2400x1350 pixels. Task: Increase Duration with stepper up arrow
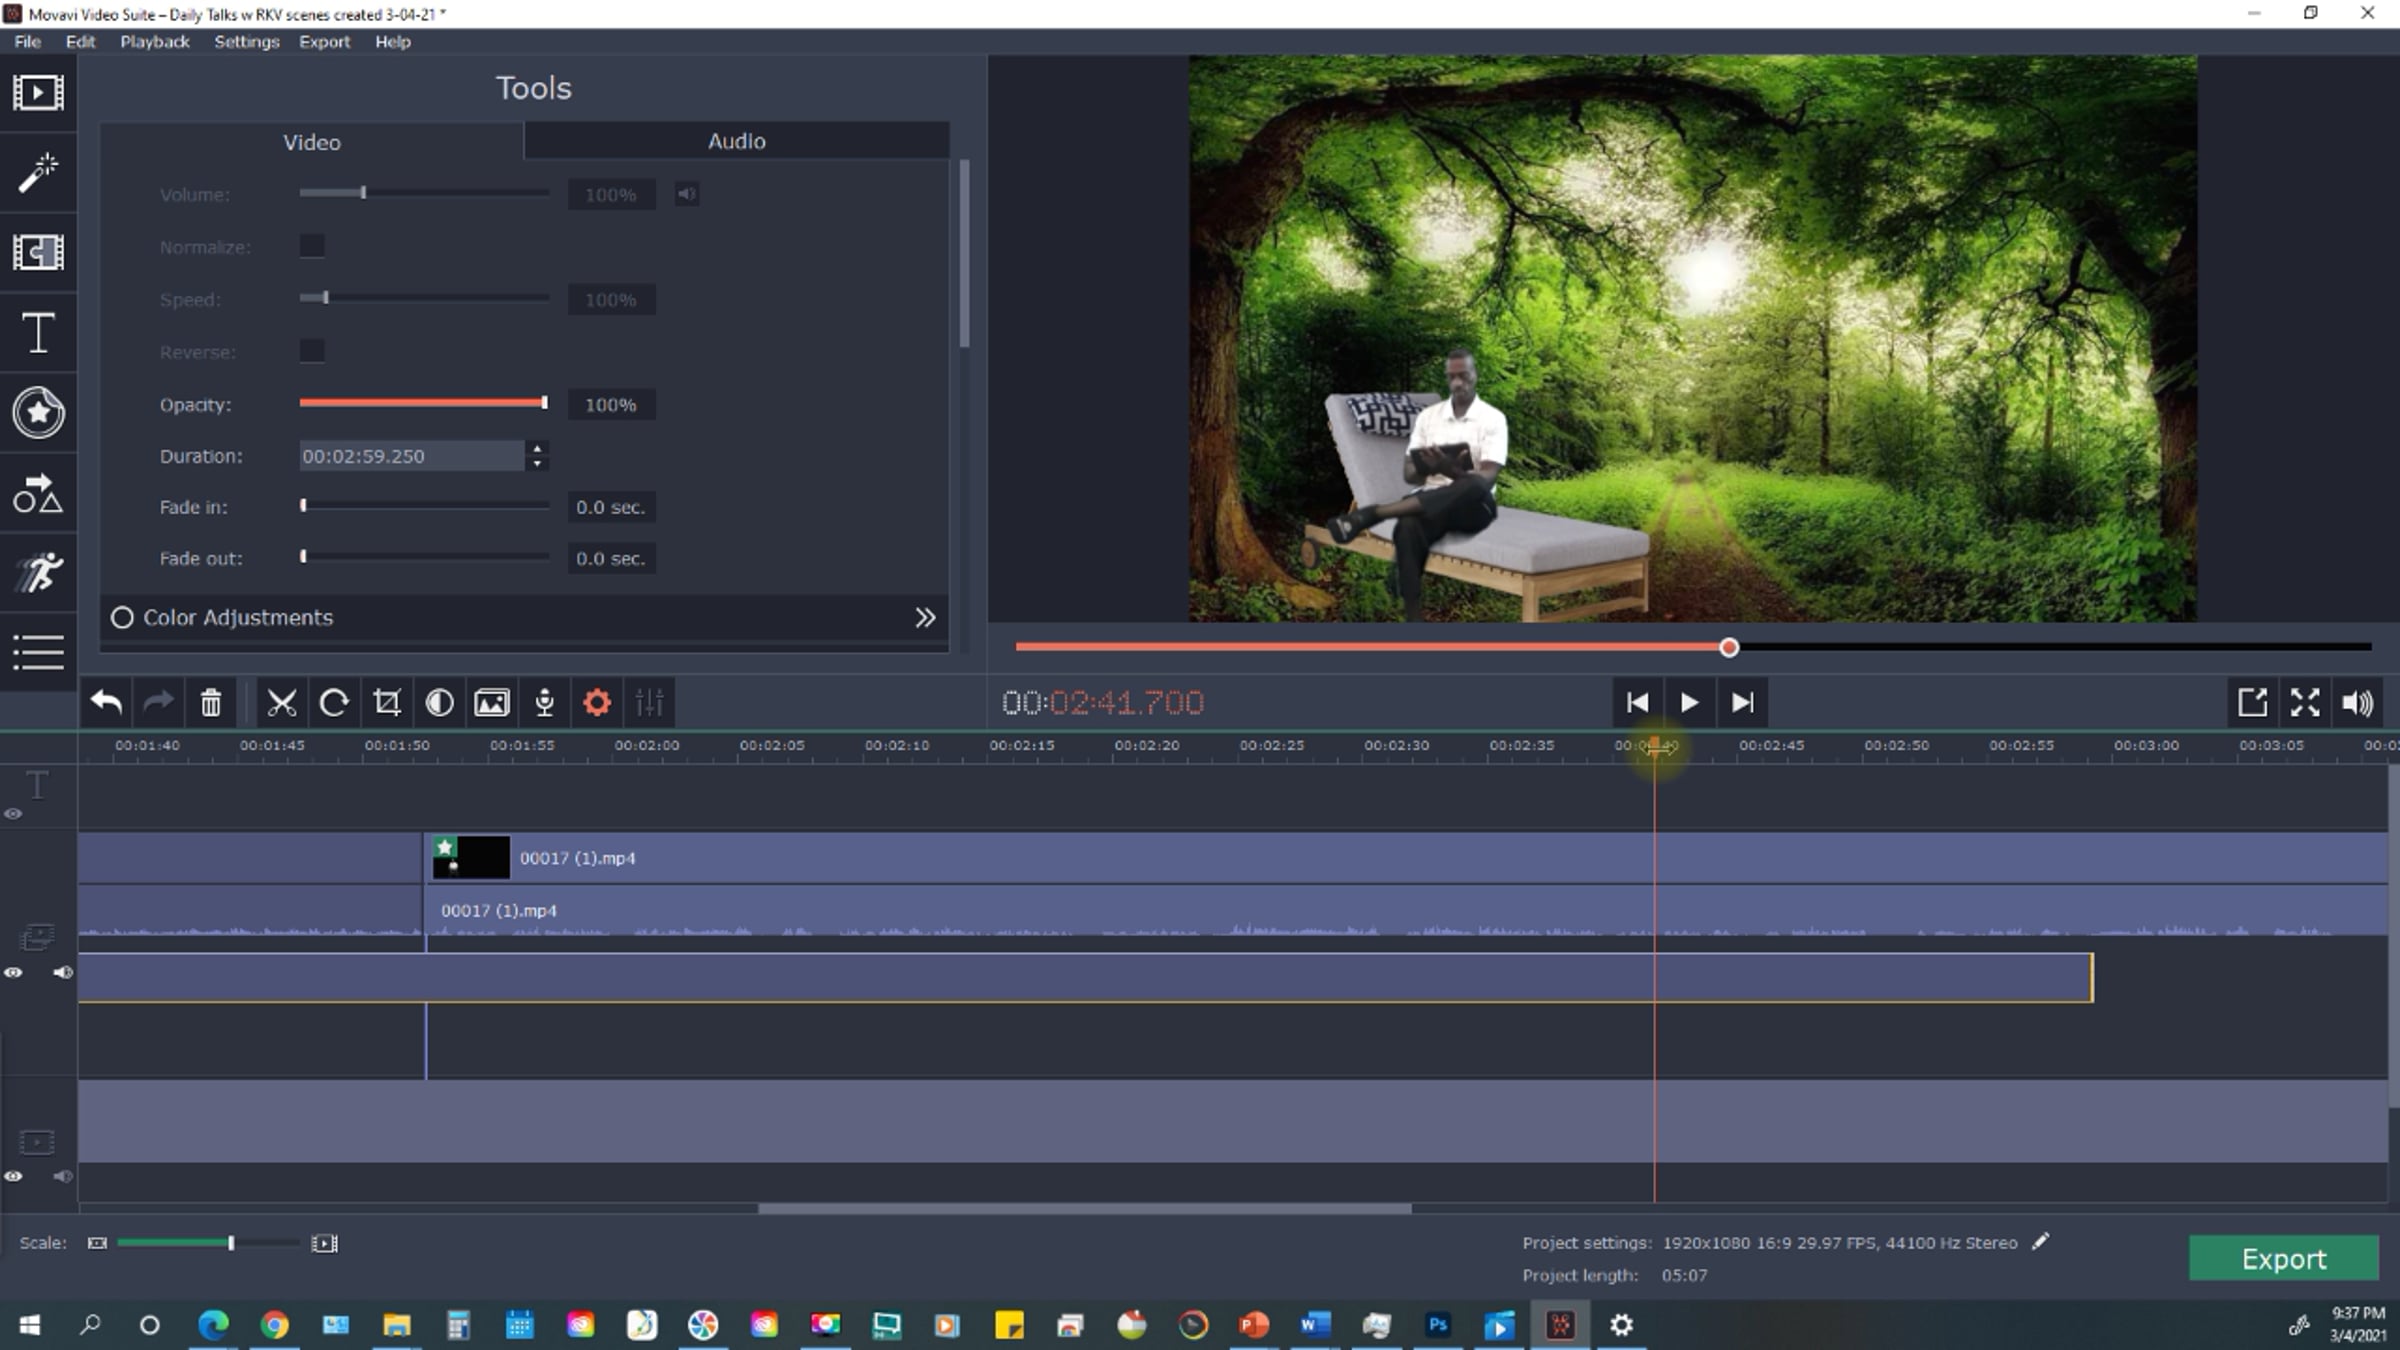[538, 448]
